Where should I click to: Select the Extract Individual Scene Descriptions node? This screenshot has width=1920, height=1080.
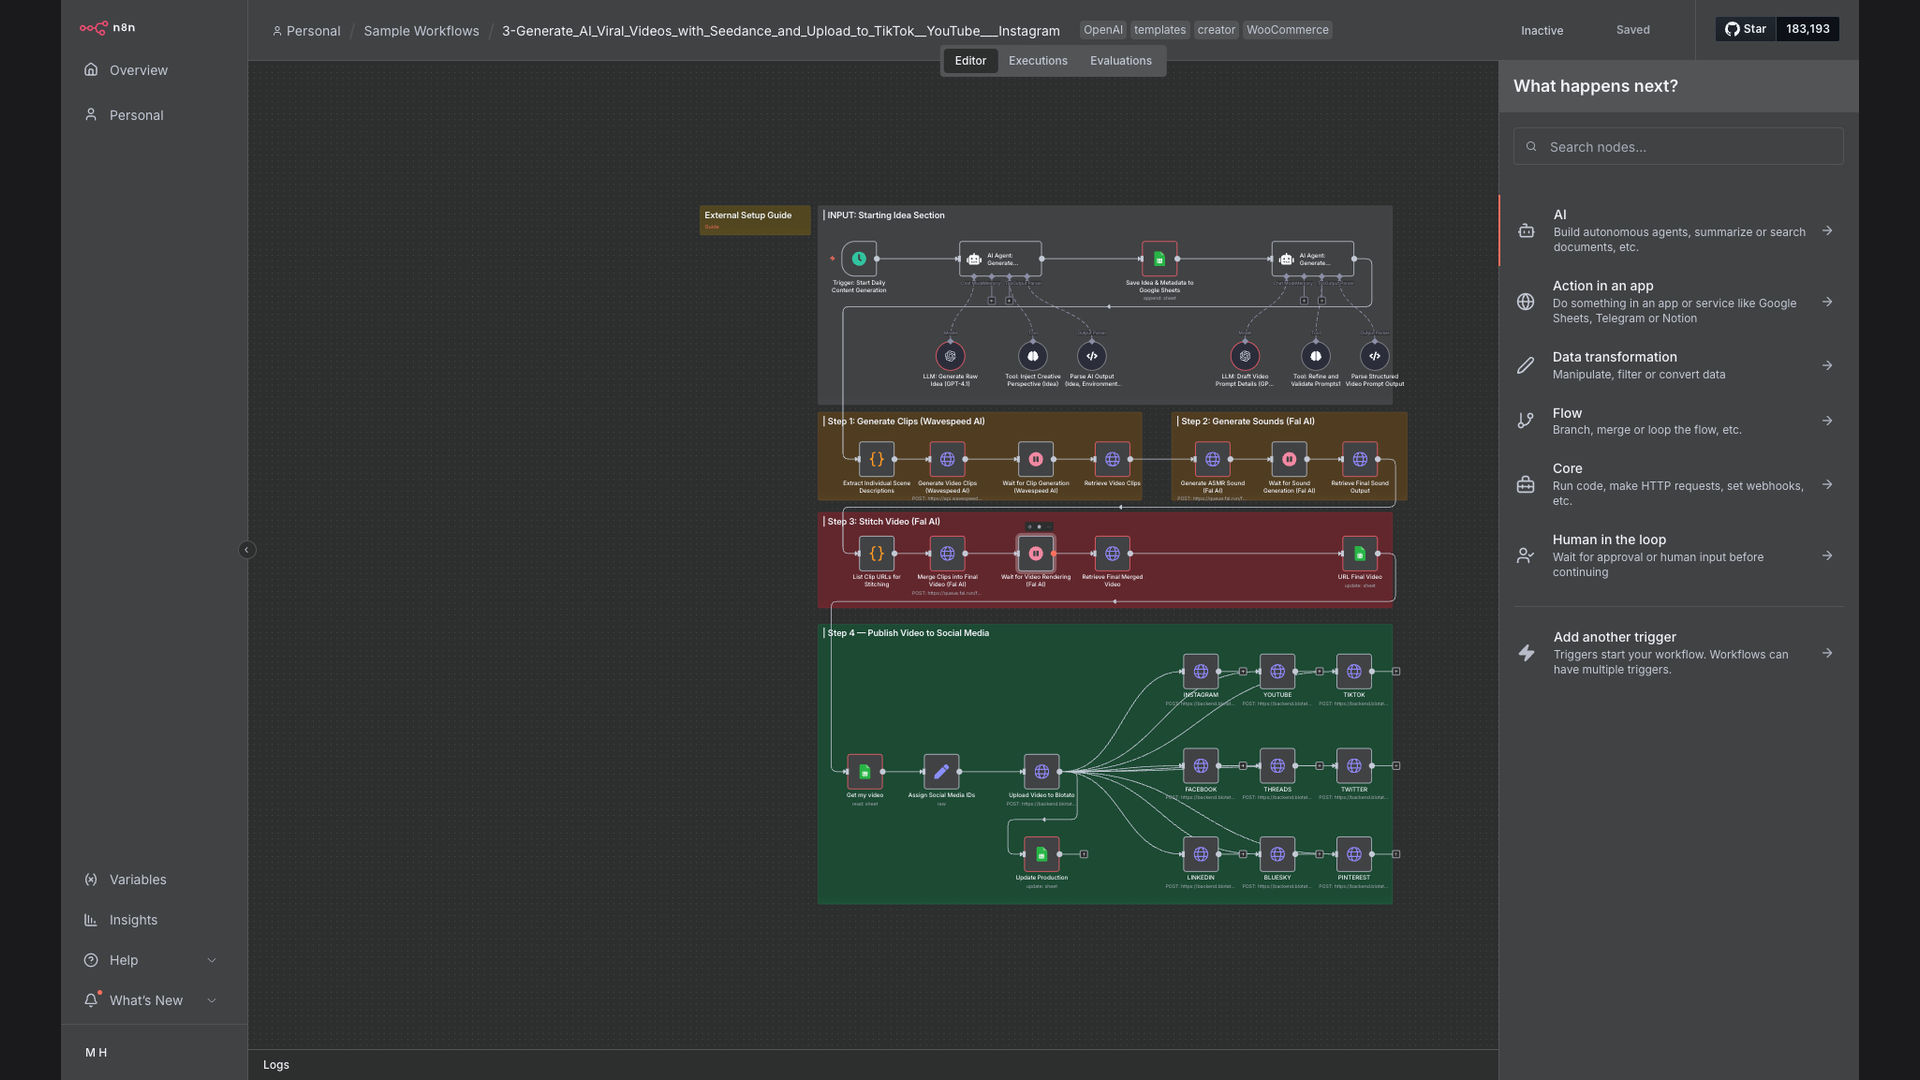tap(877, 459)
